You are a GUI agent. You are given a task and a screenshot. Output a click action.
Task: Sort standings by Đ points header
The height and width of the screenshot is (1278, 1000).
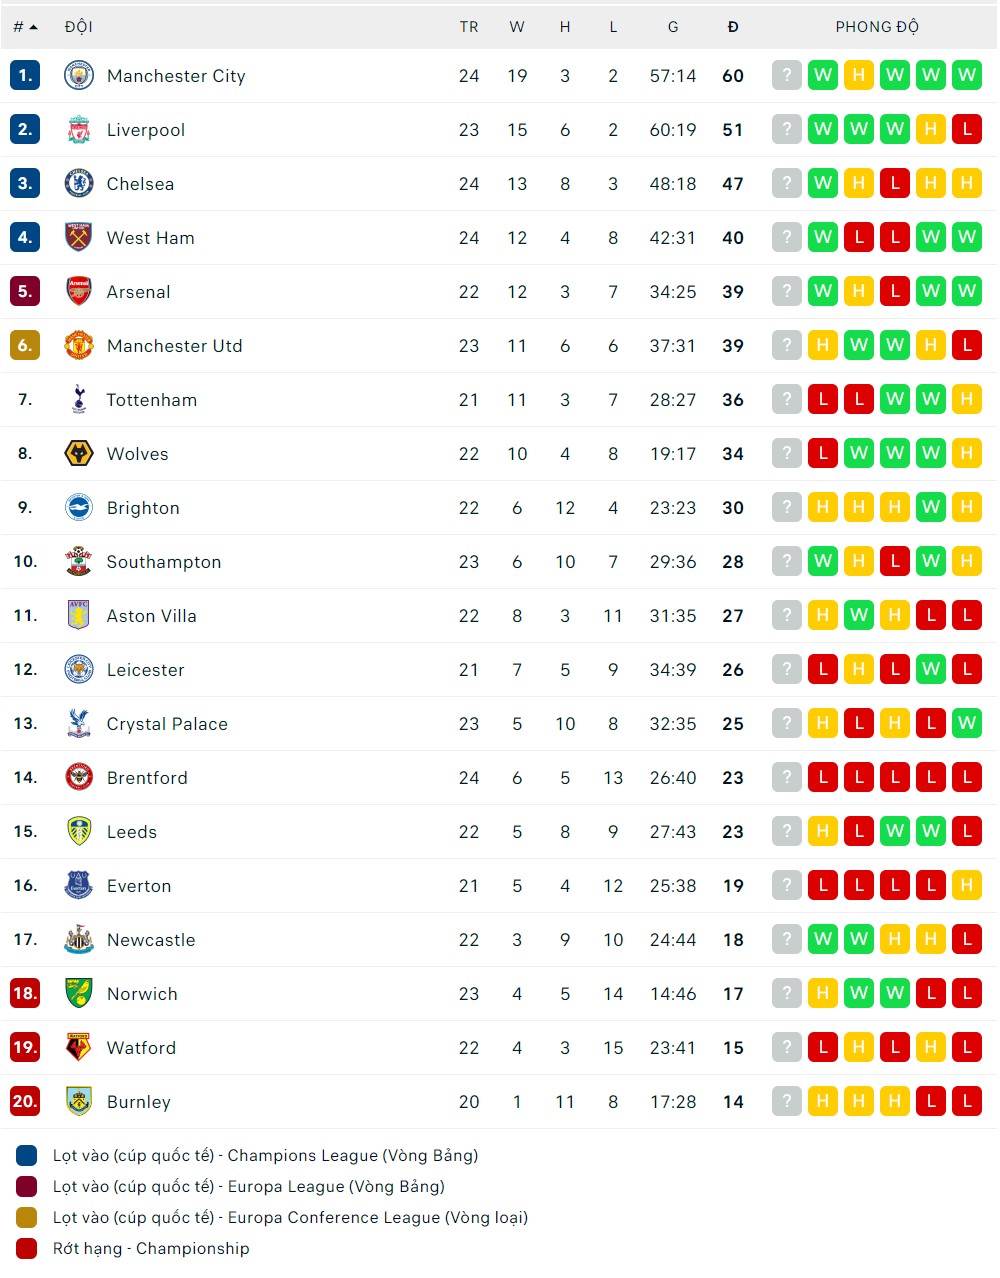tap(733, 27)
